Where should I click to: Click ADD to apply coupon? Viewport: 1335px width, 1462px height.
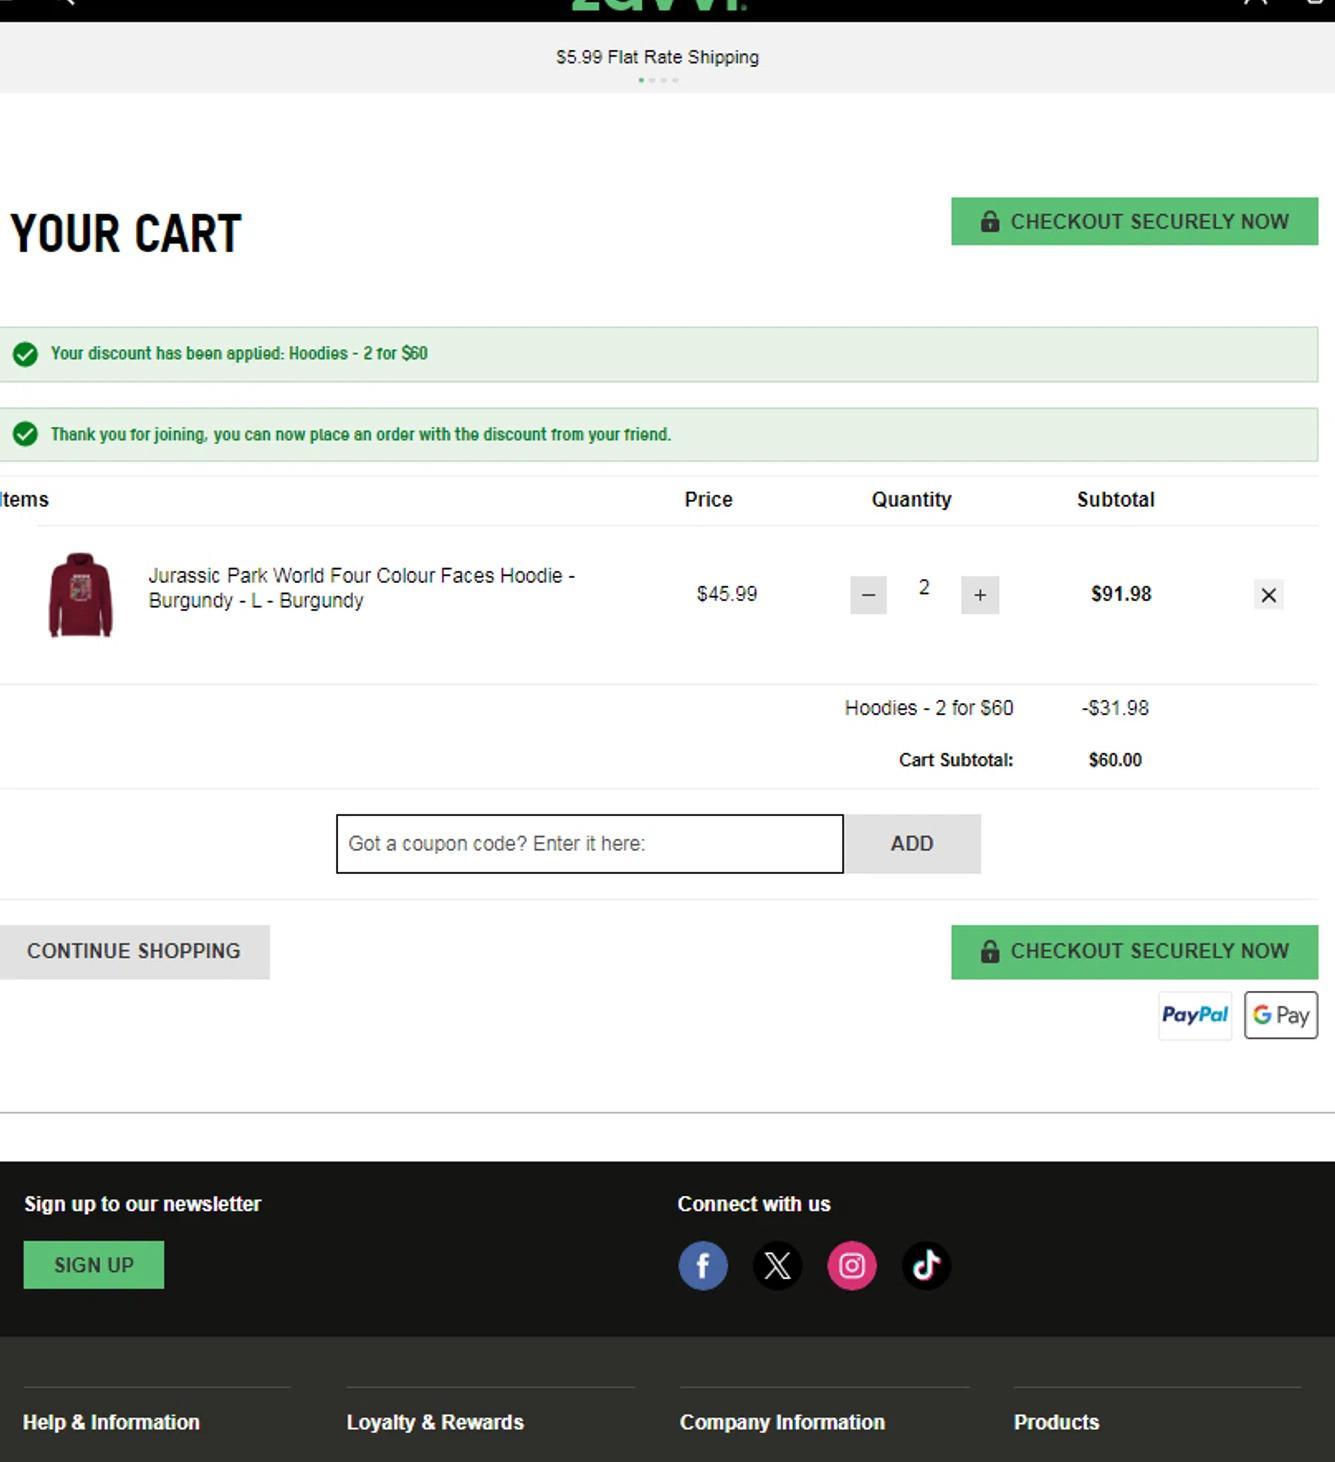click(912, 844)
